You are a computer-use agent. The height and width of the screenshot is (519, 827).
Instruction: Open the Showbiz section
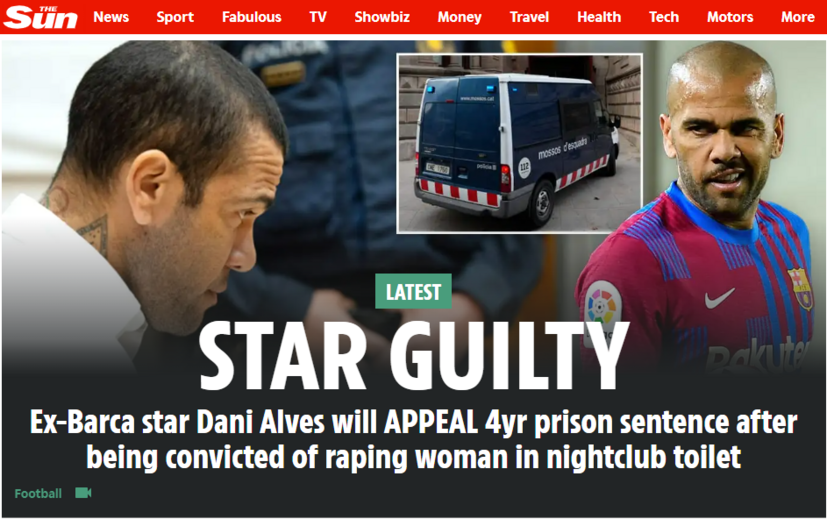(x=382, y=17)
